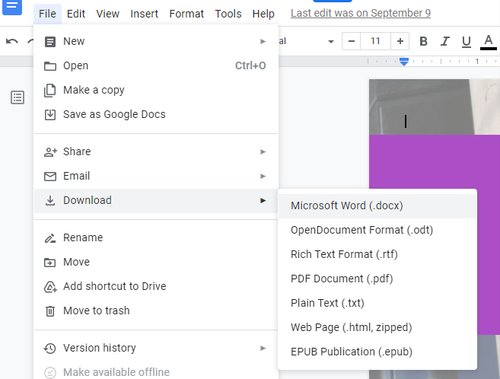This screenshot has width=500, height=379.
Task: Click the Move to trash bin icon
Action: pyautogui.click(x=50, y=311)
